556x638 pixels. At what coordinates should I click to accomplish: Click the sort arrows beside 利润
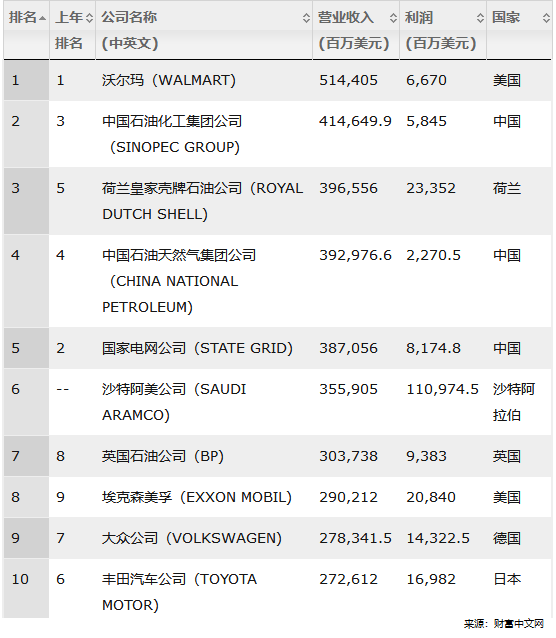tap(480, 18)
